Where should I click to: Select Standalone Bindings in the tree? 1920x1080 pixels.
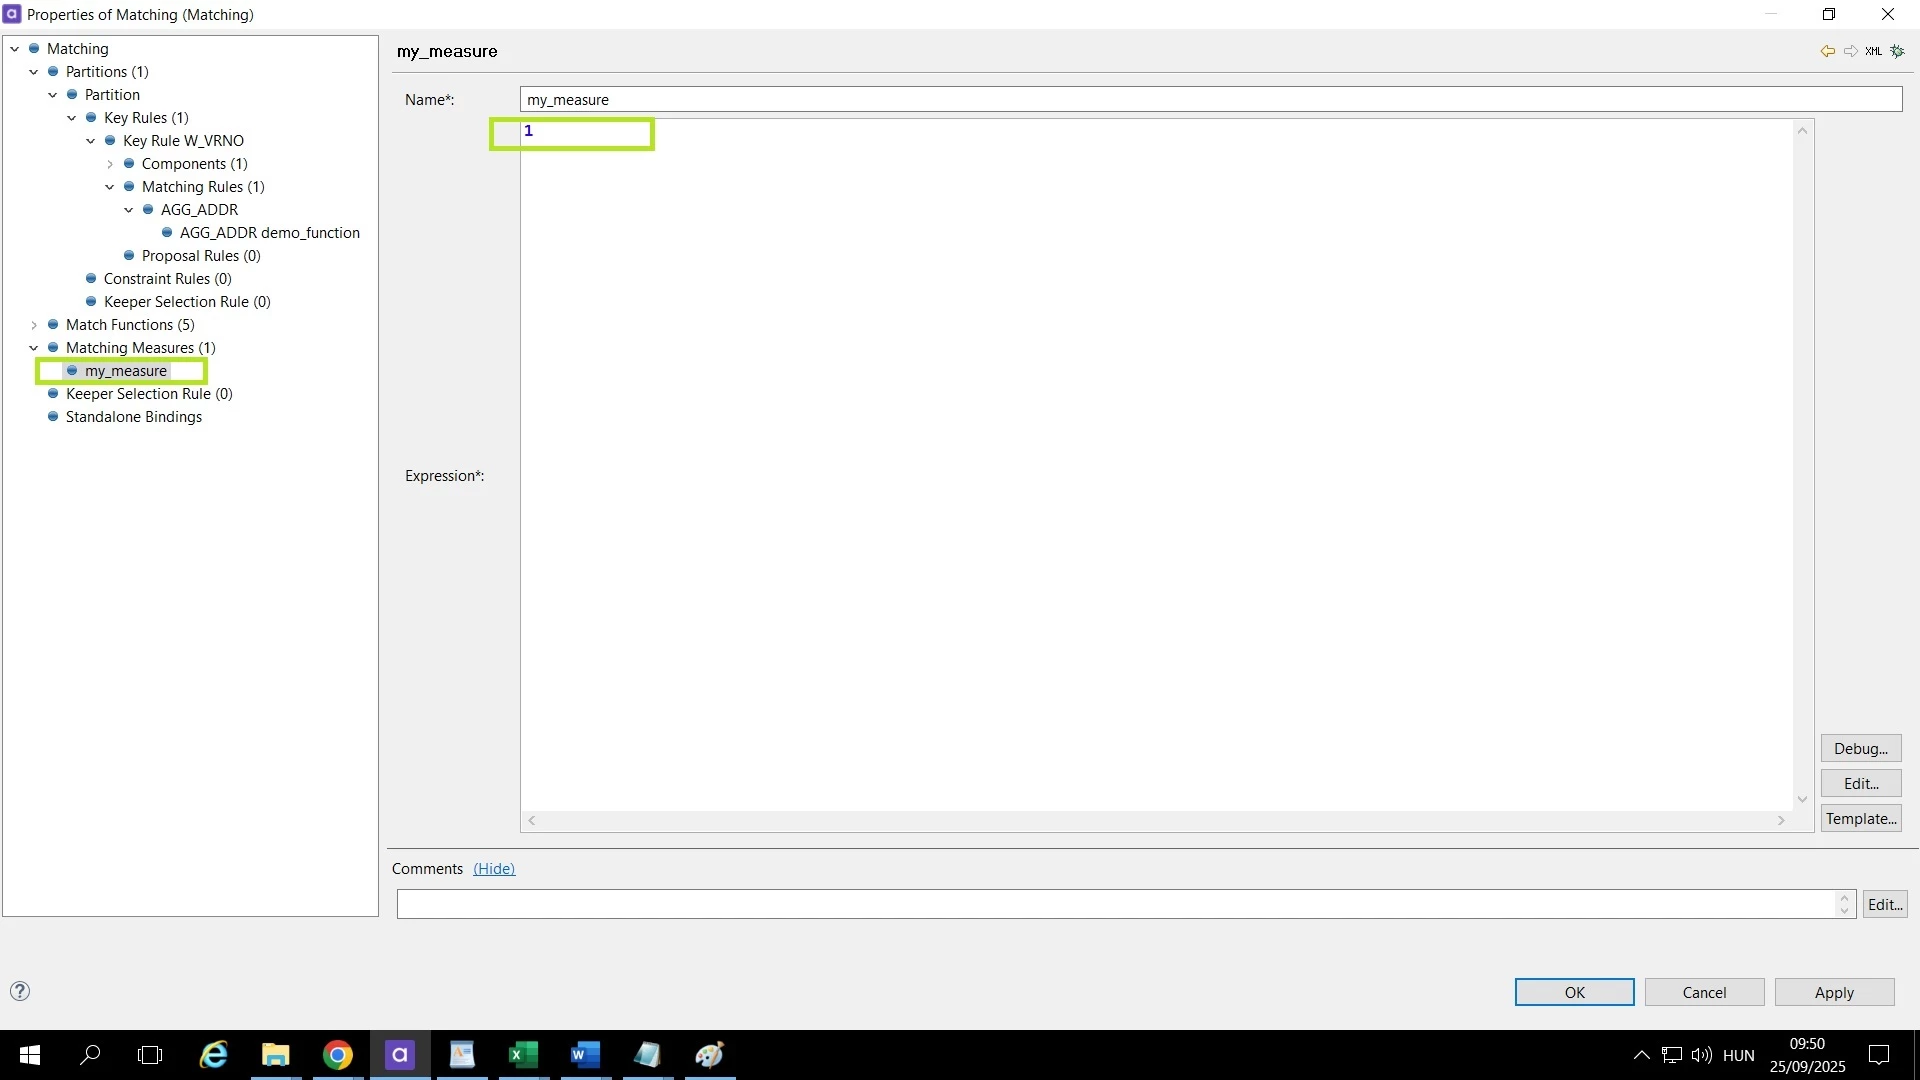[133, 417]
